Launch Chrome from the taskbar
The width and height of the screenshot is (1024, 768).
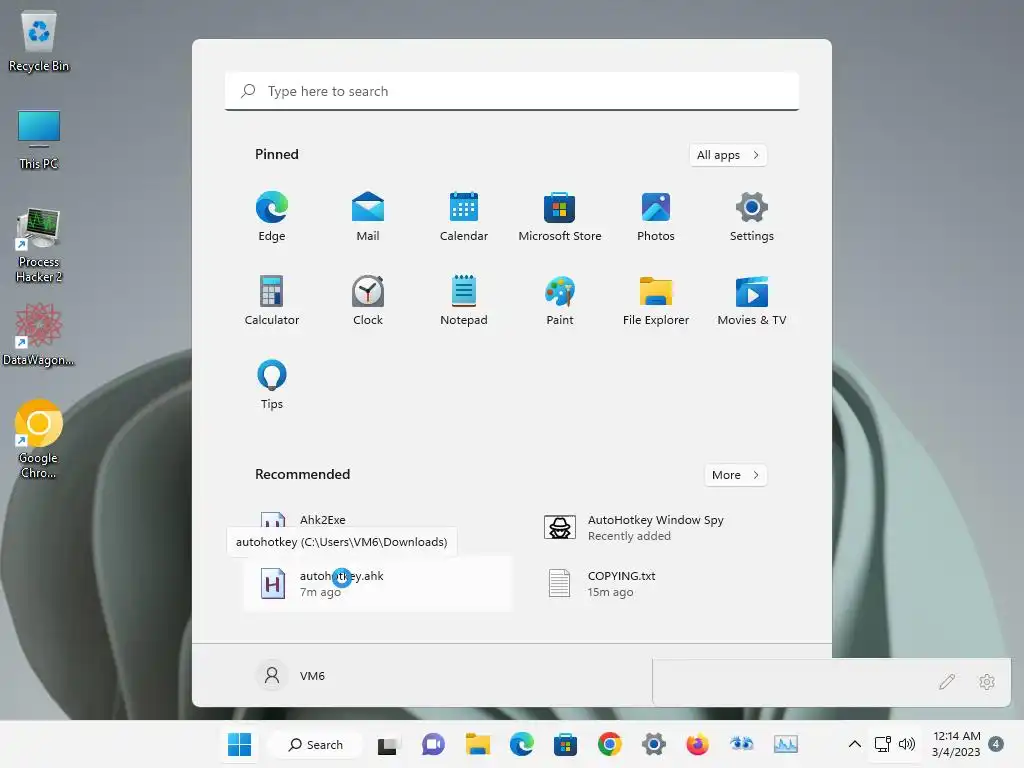click(x=609, y=744)
